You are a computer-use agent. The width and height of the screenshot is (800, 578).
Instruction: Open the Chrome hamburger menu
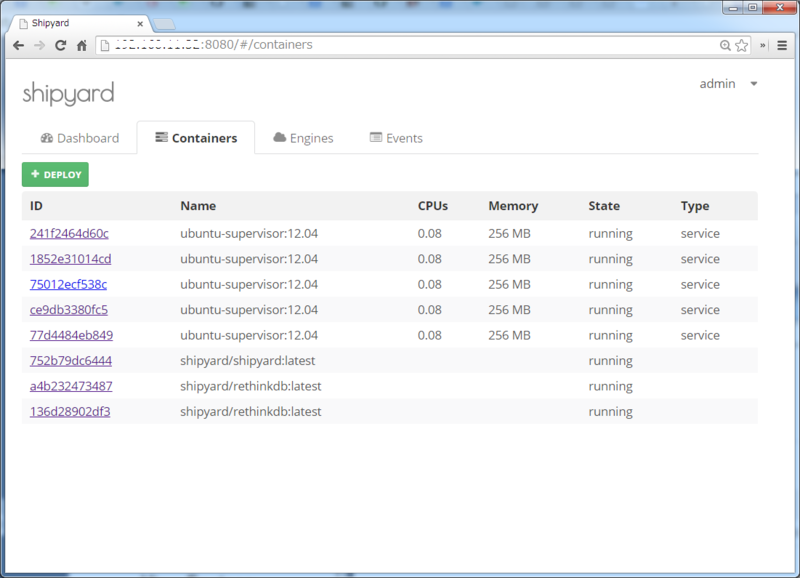point(782,45)
